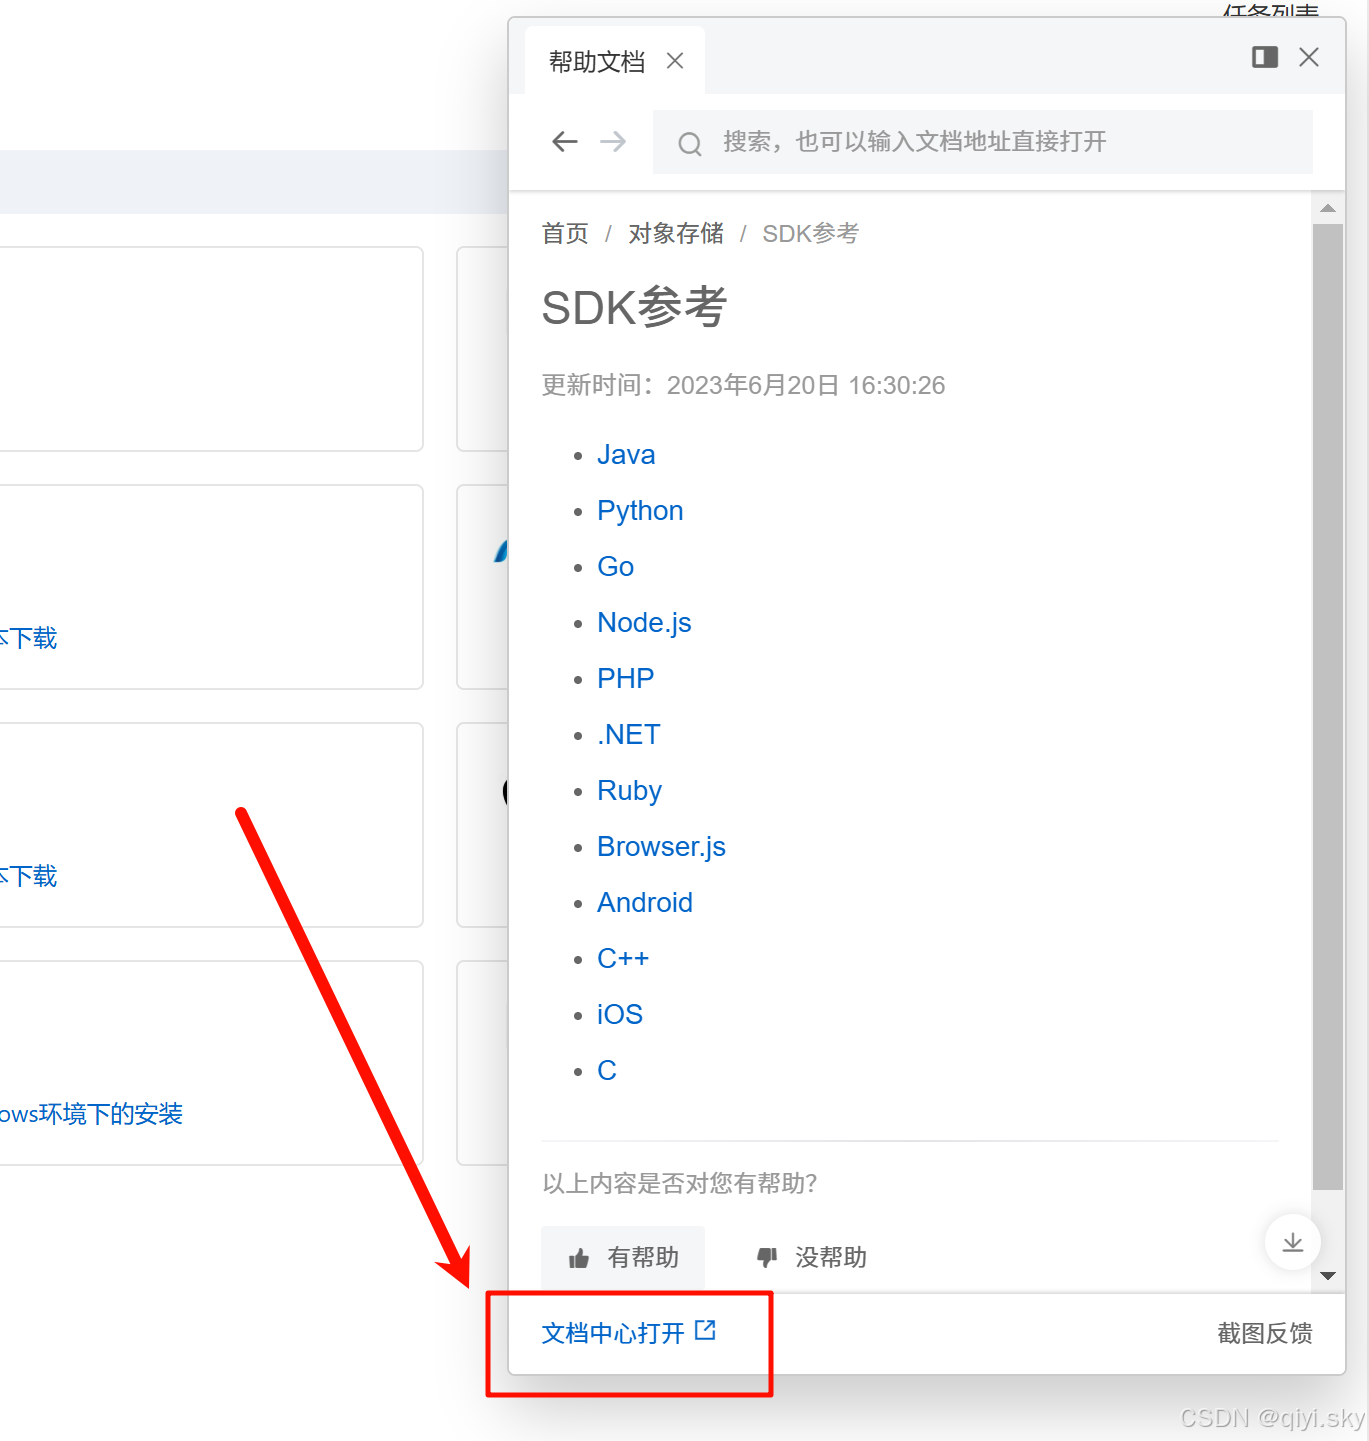
Task: Click the floating scroll-to-bottom download icon
Action: [x=1292, y=1242]
